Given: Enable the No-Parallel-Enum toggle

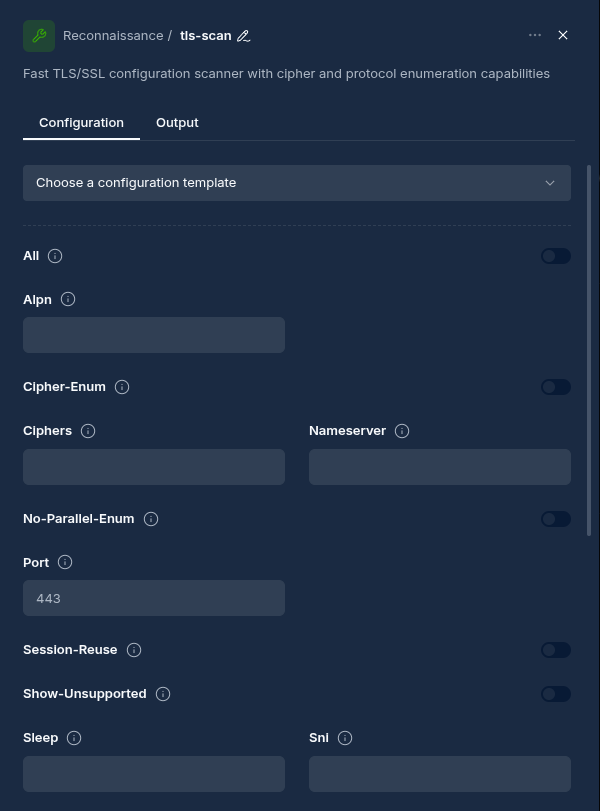Looking at the screenshot, I should coord(555,519).
